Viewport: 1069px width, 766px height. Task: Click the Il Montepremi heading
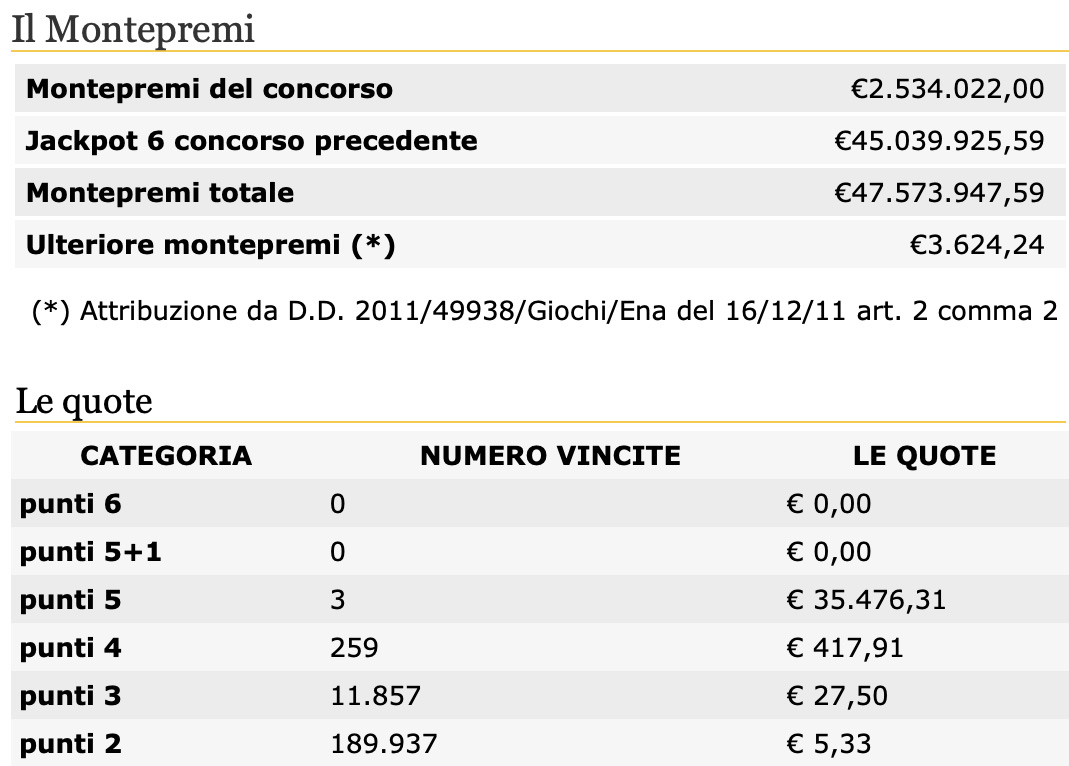coord(134,29)
